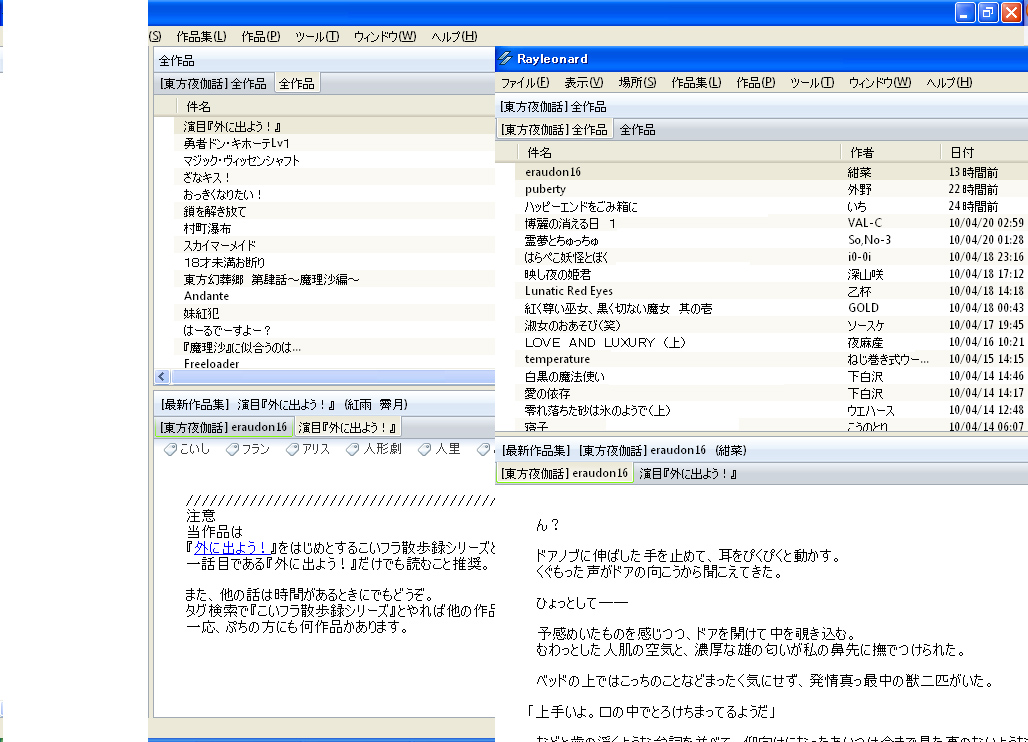Minimize the rear window using its title bar button
Screen dimensions: 1028x742
pyautogui.click(x=964, y=12)
